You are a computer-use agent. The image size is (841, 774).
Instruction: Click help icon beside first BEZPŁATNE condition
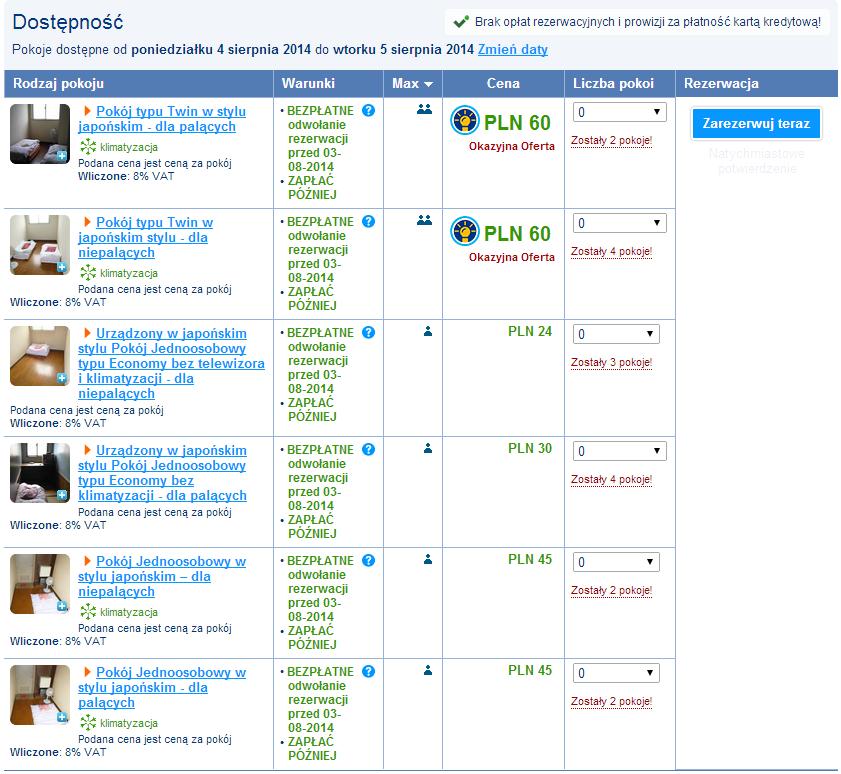[x=368, y=110]
